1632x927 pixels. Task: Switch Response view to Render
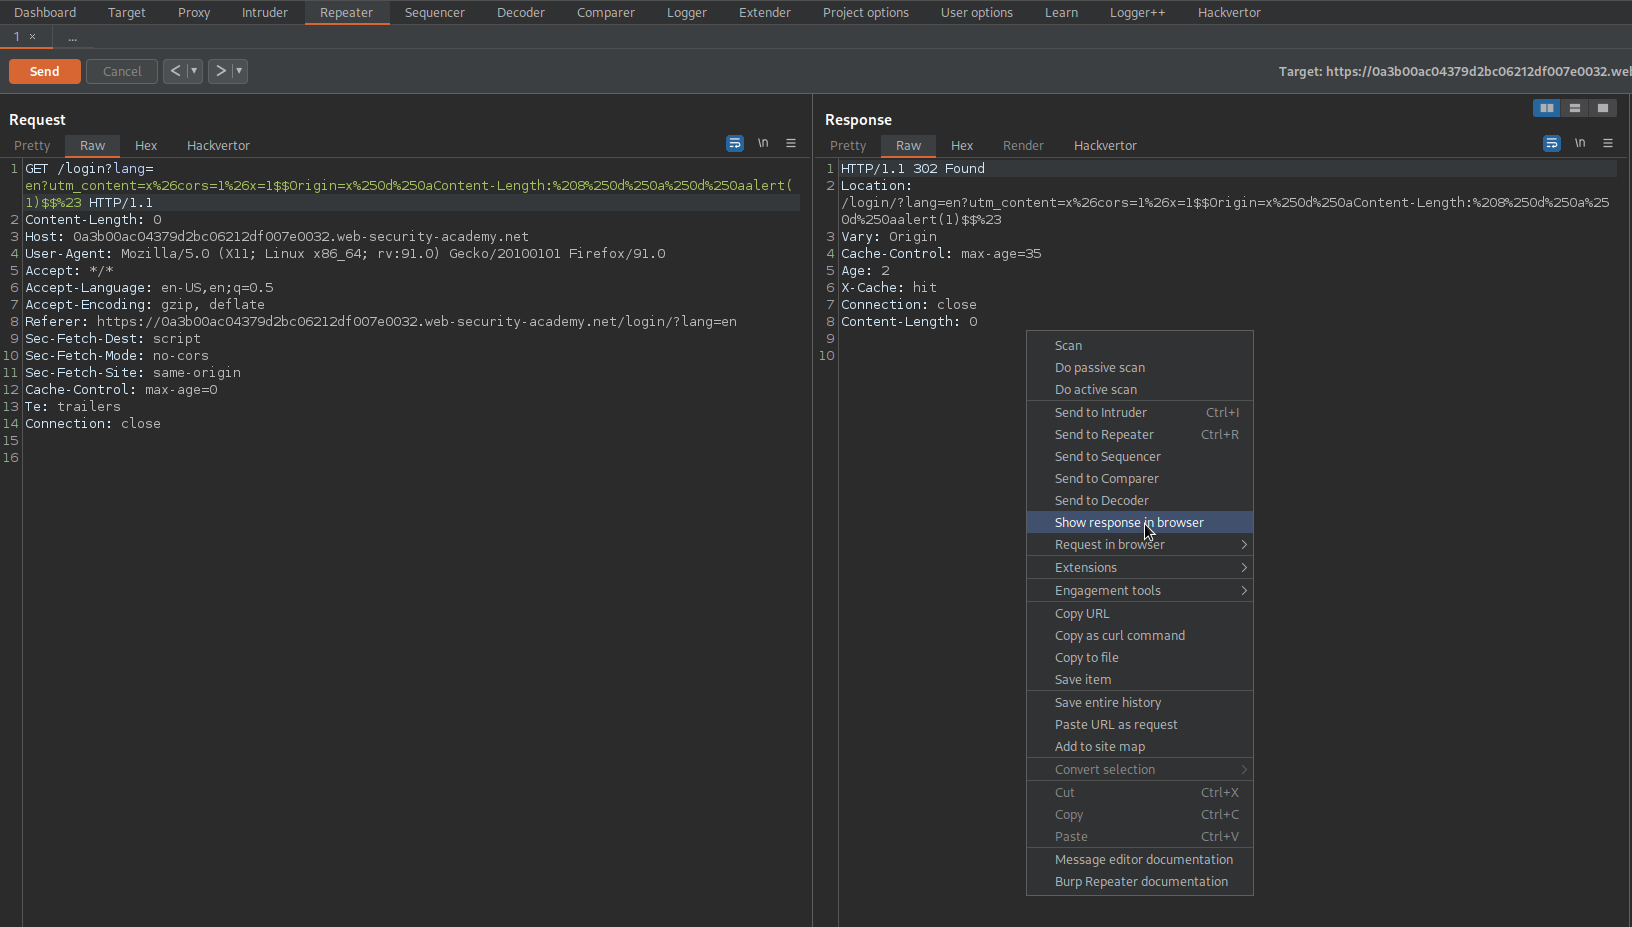tap(1023, 146)
